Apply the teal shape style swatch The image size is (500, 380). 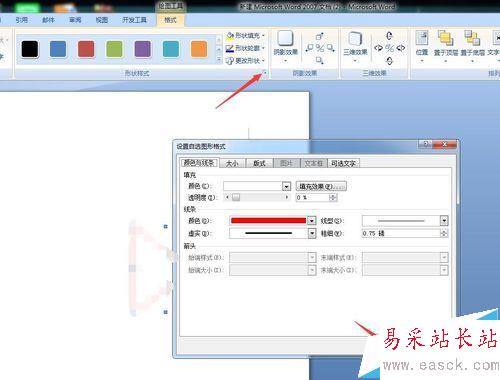171,49
